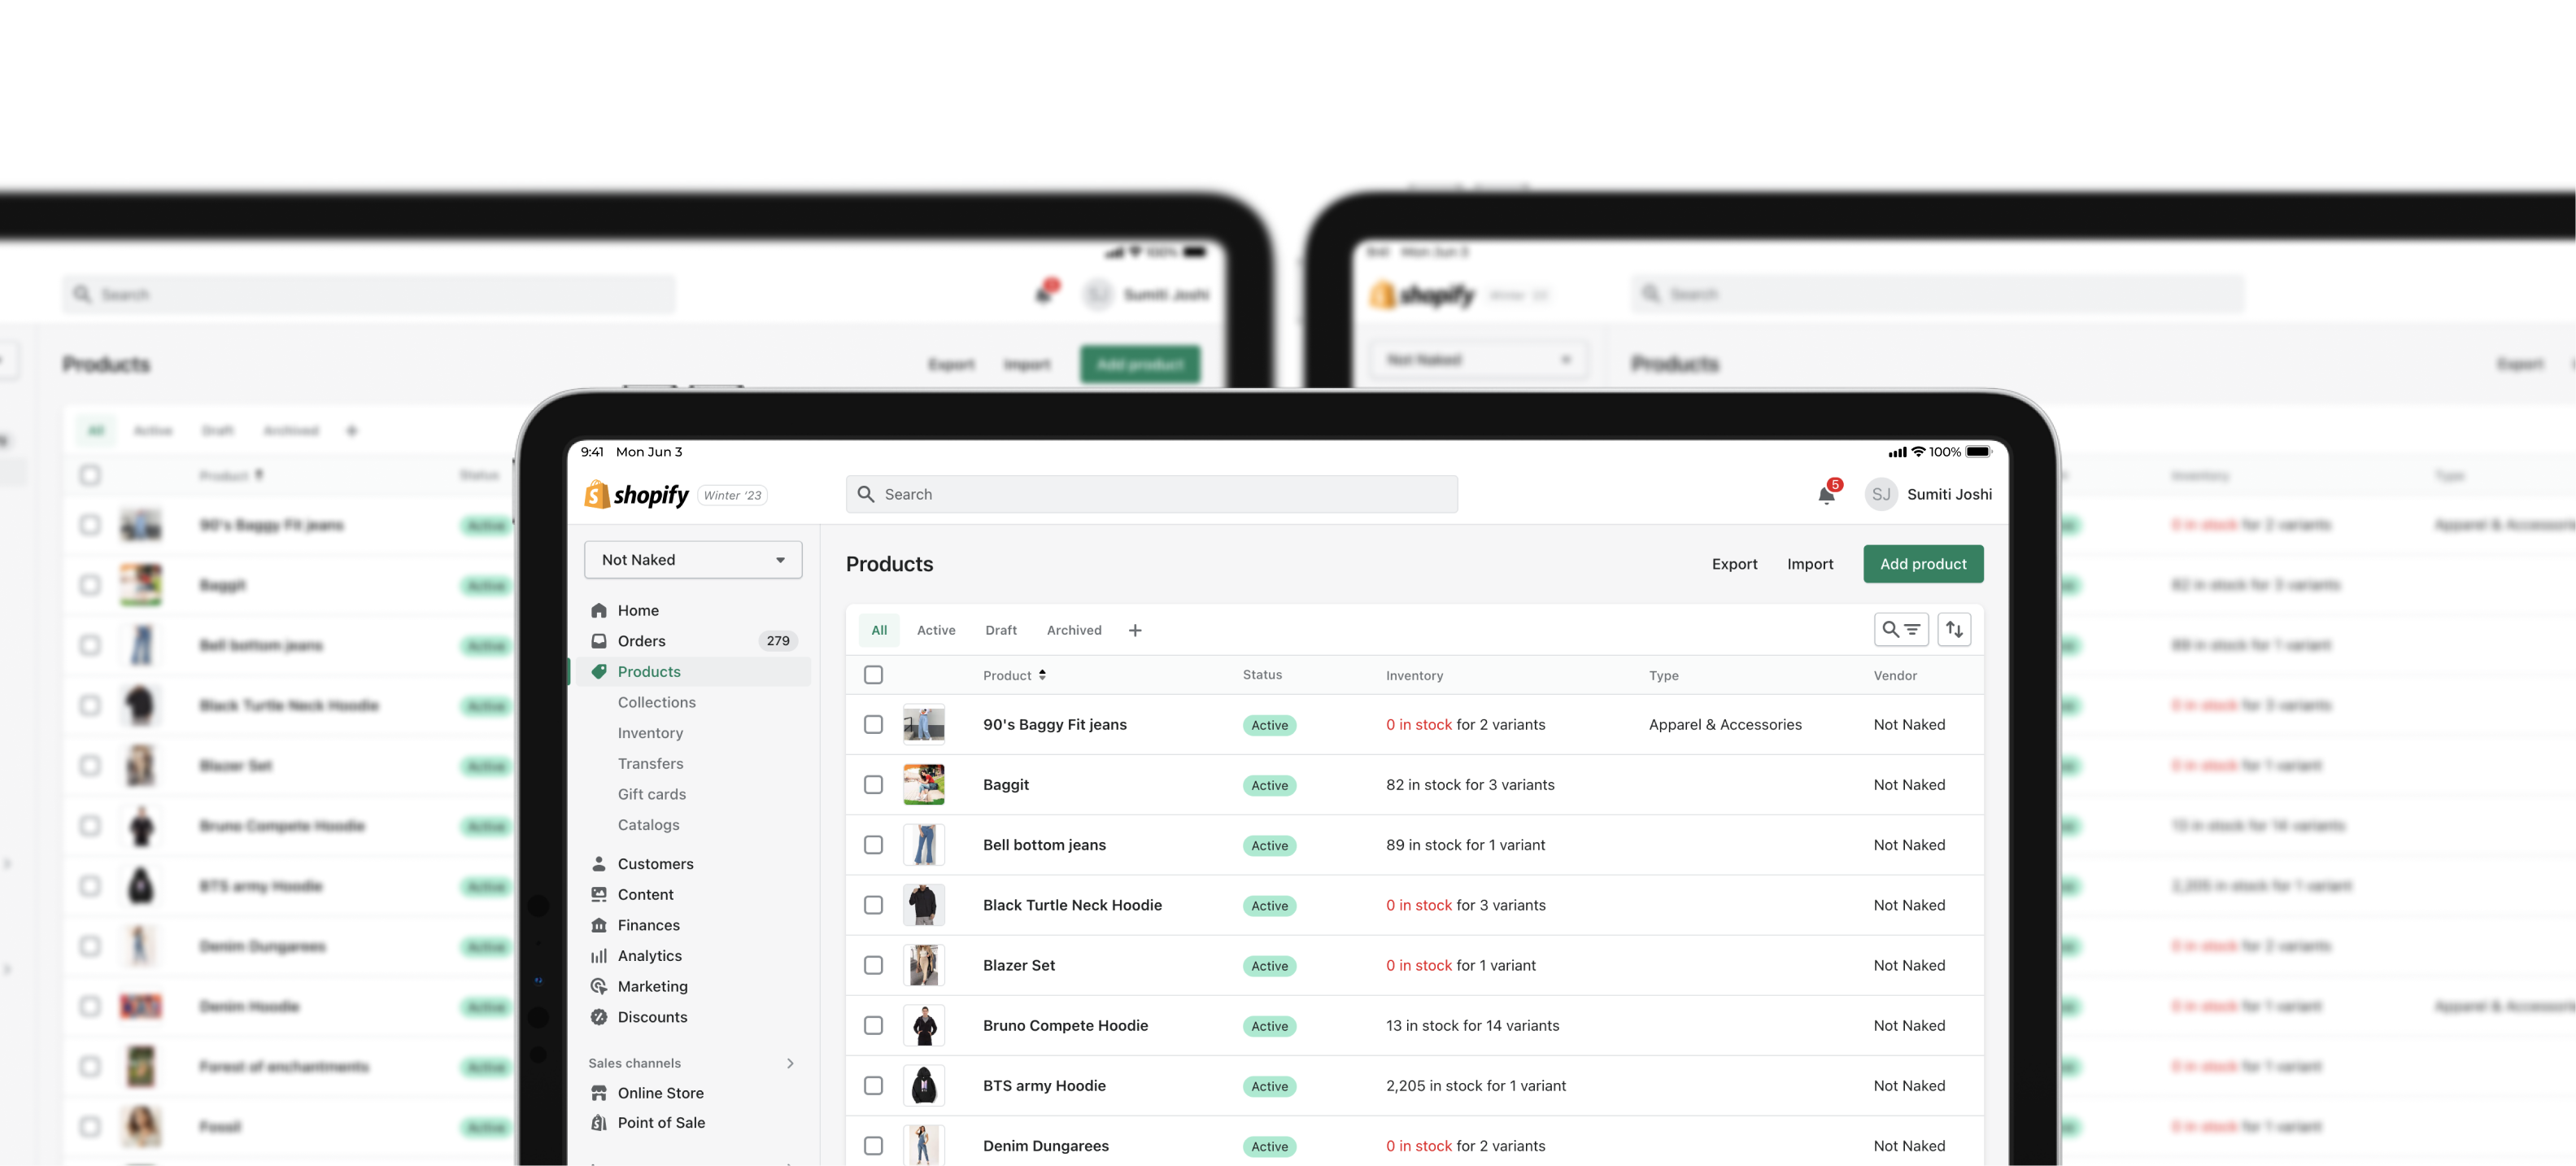Open the Archived products tab
The height and width of the screenshot is (1166, 2576).
(x=1074, y=630)
